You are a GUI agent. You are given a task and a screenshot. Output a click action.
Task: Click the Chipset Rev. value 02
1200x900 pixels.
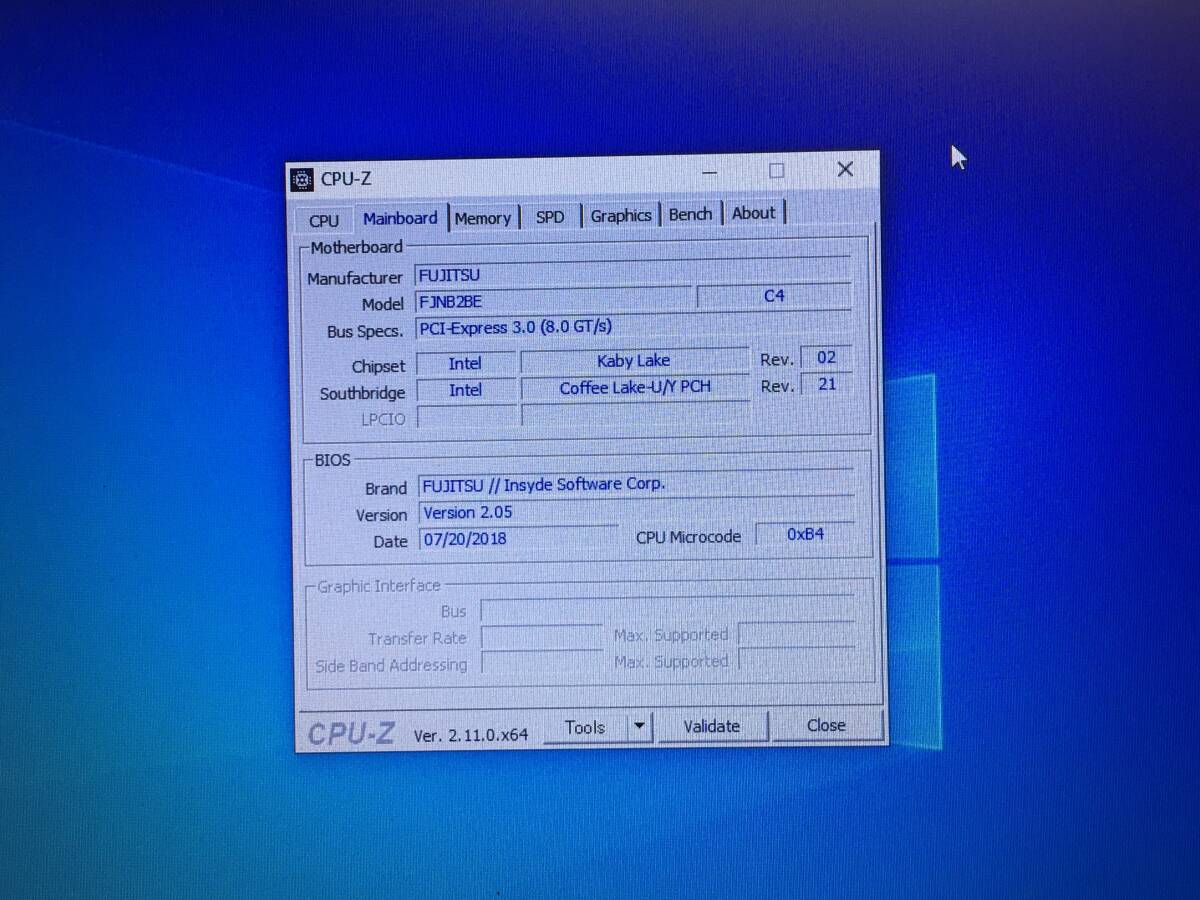[x=826, y=358]
